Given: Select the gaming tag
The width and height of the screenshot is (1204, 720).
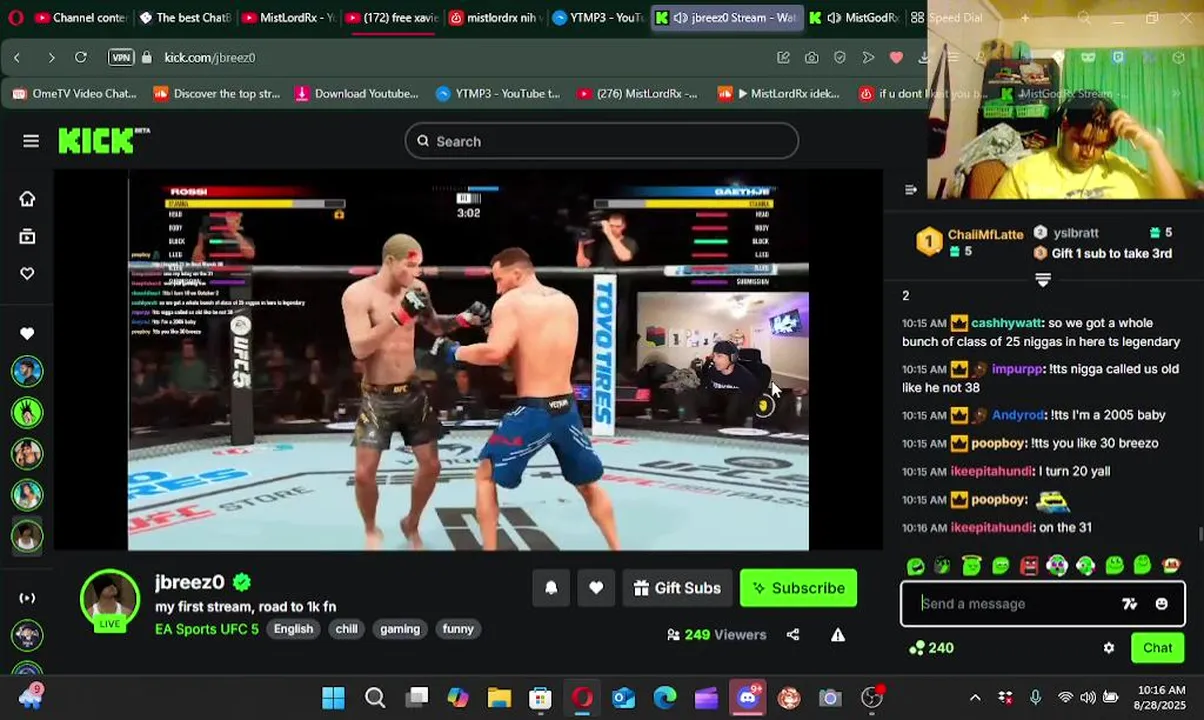Looking at the screenshot, I should pos(400,629).
